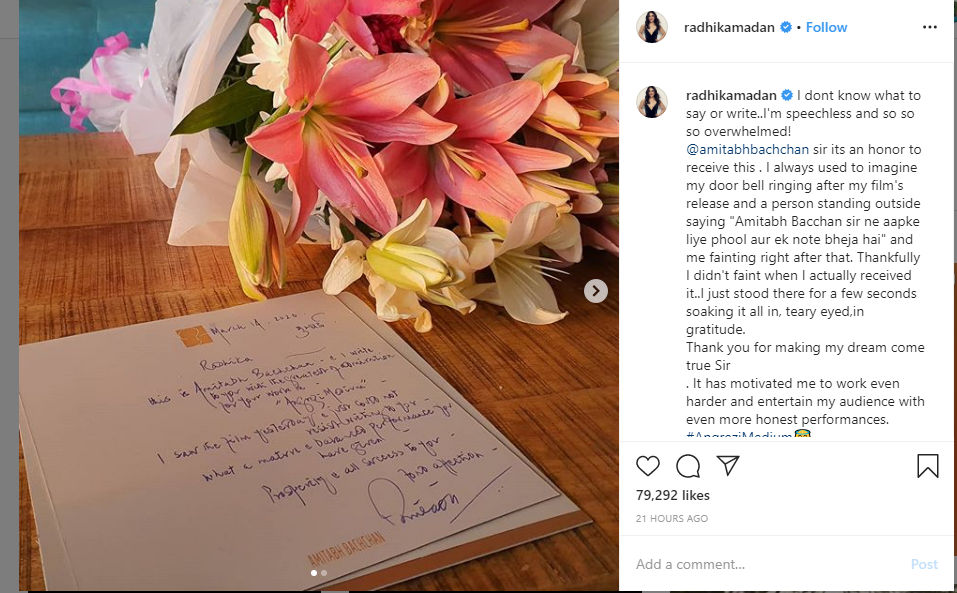Open the @amitabhbachchan mention link
Screen dimensions: 957x593
point(747,149)
